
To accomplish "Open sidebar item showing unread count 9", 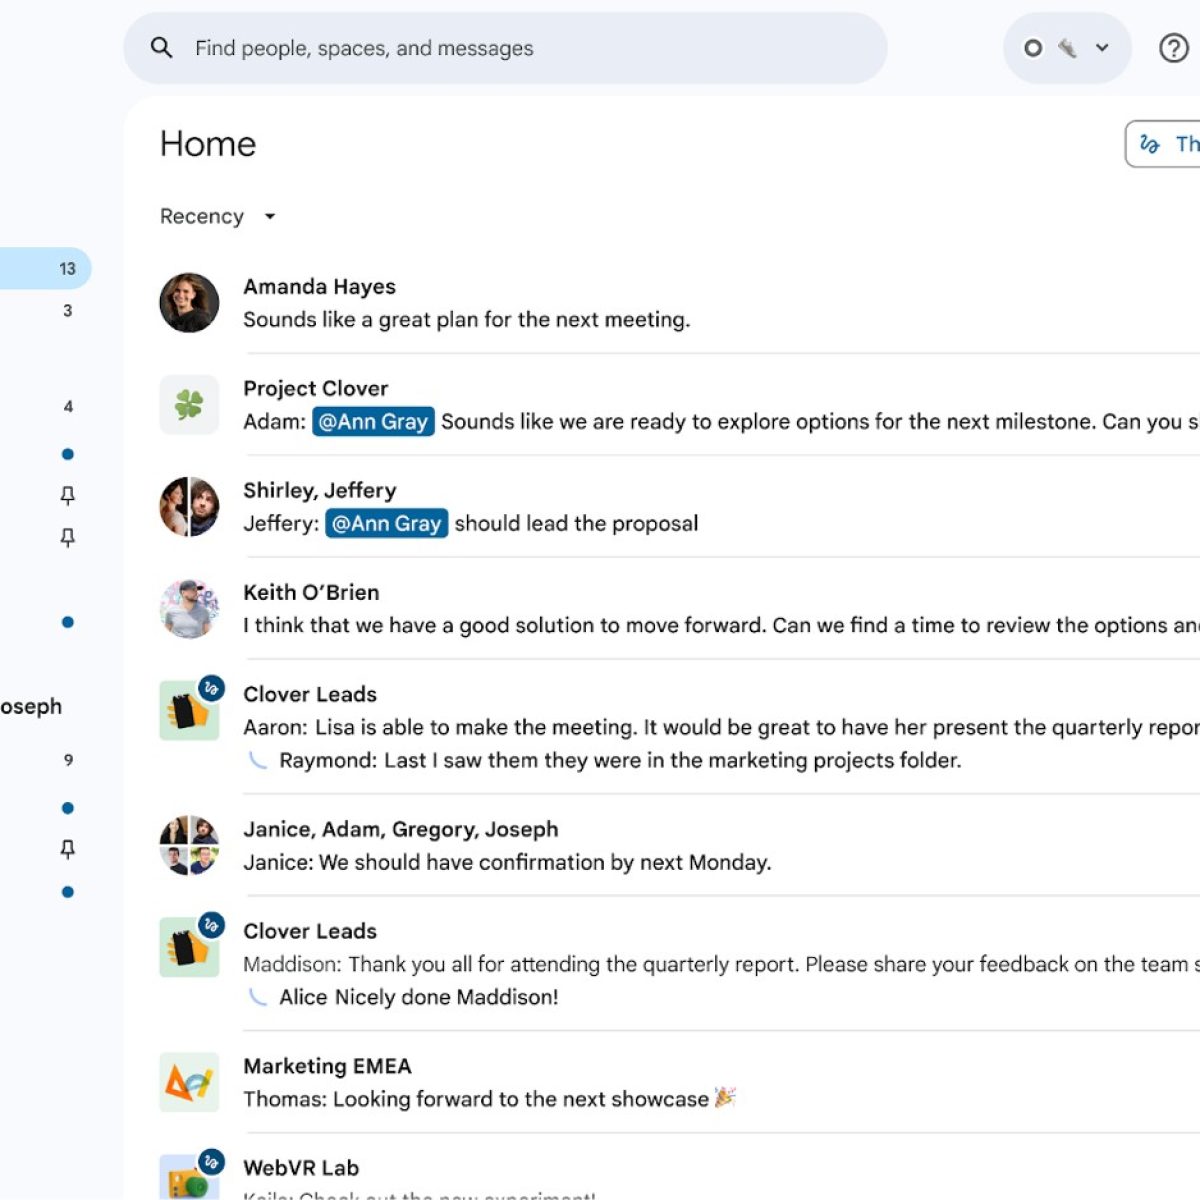I will pos(68,760).
